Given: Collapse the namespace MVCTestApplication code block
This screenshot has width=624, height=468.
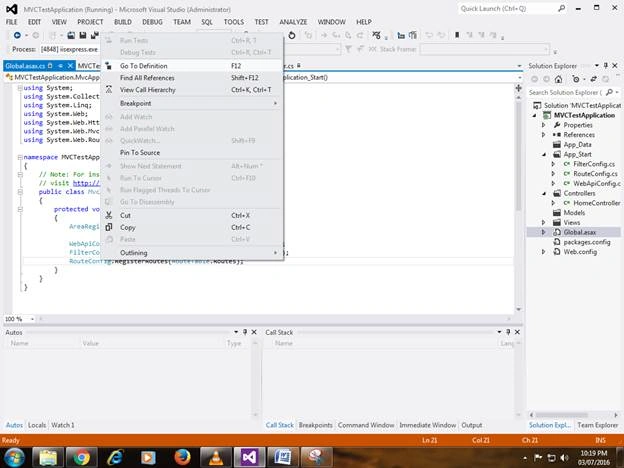Looking at the screenshot, I should 20,157.
